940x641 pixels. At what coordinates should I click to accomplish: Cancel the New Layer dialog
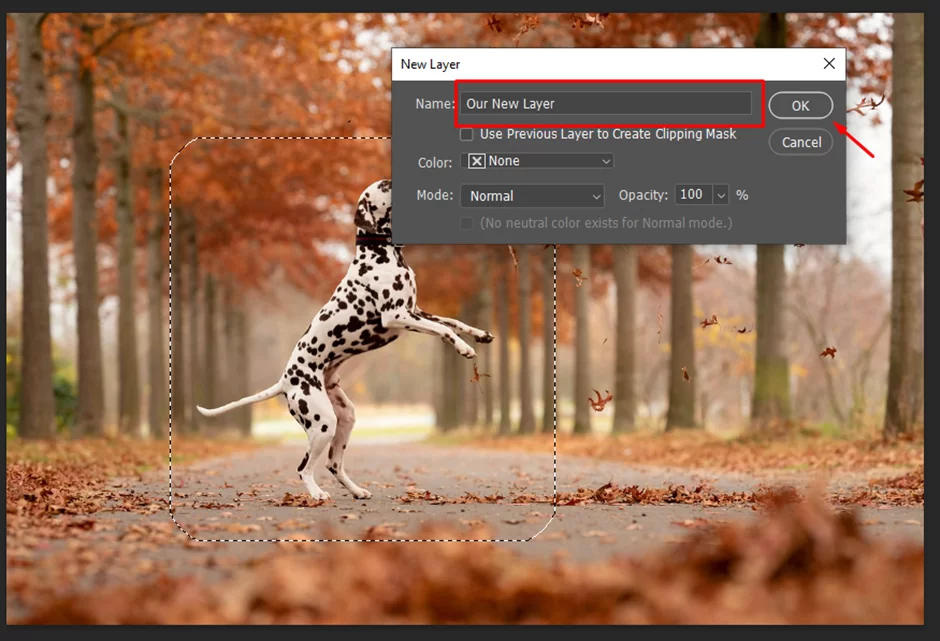(x=801, y=142)
